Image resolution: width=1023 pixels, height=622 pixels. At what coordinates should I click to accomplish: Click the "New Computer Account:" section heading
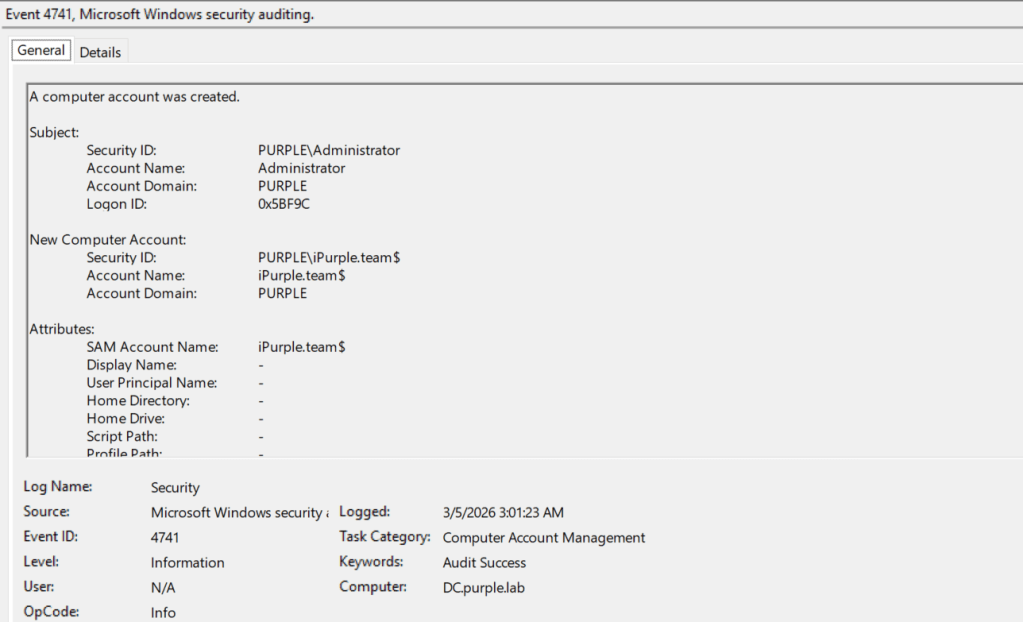click(x=108, y=240)
